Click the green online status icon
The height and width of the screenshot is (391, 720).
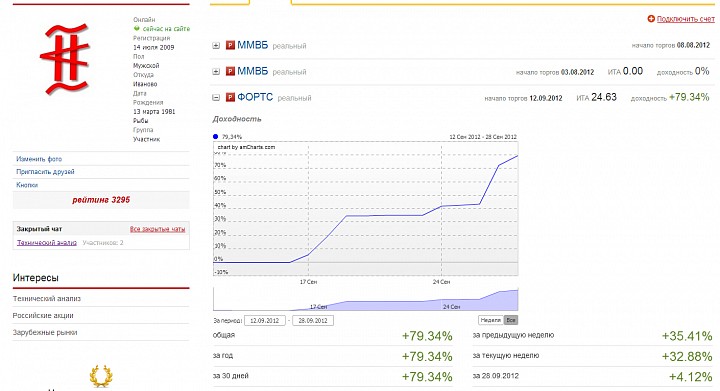coord(136,28)
